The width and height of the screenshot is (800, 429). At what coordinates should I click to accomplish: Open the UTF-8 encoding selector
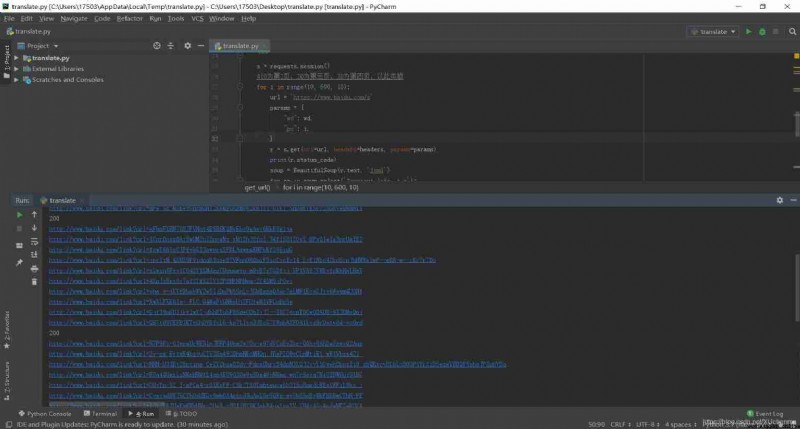648,424
